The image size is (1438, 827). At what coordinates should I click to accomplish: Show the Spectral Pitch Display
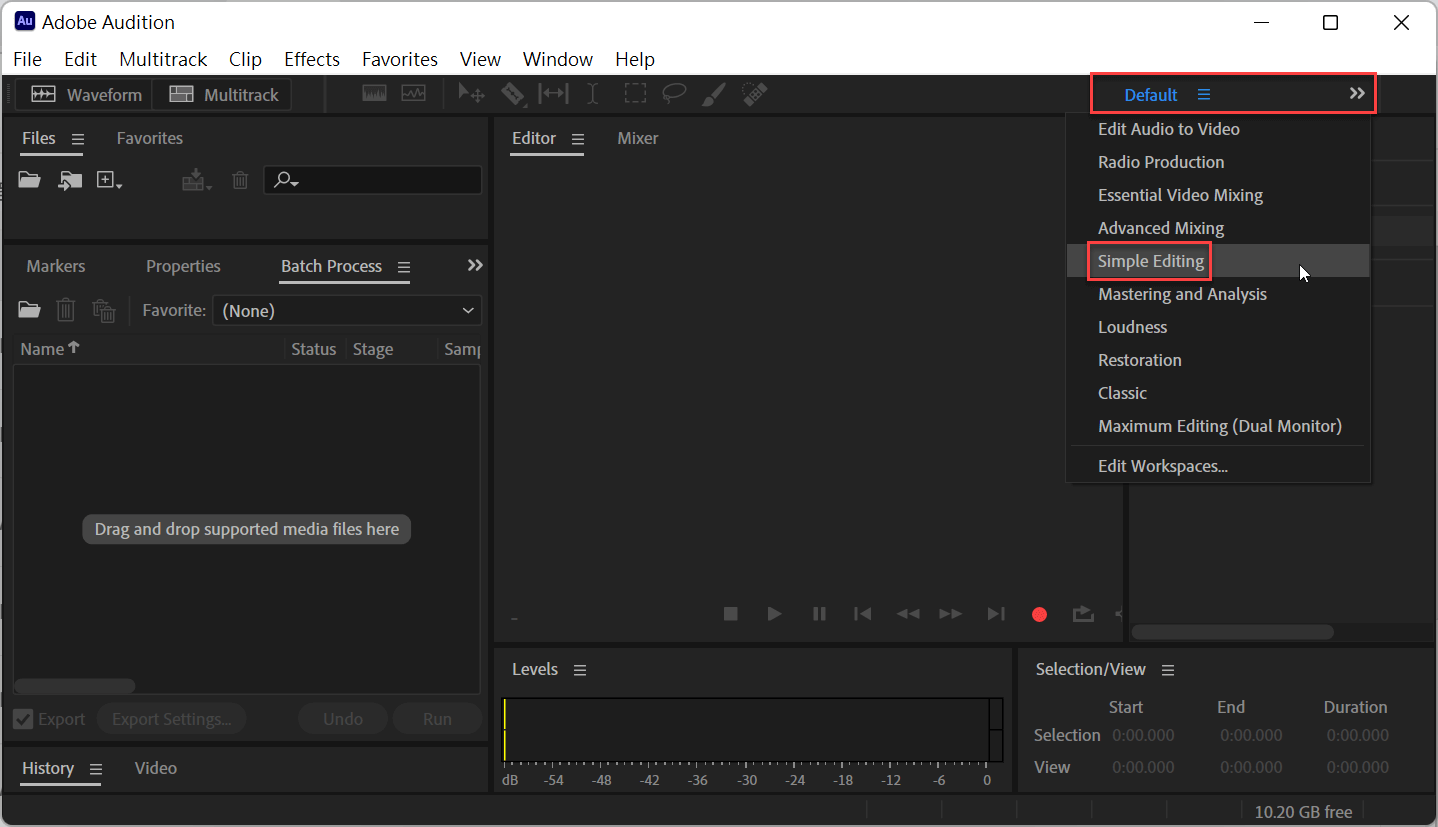[x=414, y=94]
